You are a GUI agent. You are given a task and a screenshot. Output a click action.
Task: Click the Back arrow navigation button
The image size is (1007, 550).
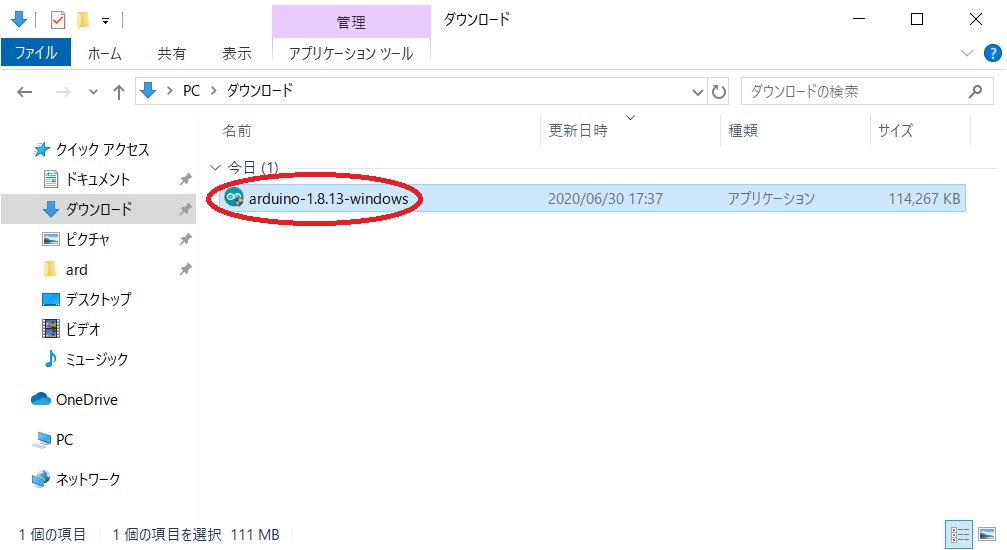point(26,92)
